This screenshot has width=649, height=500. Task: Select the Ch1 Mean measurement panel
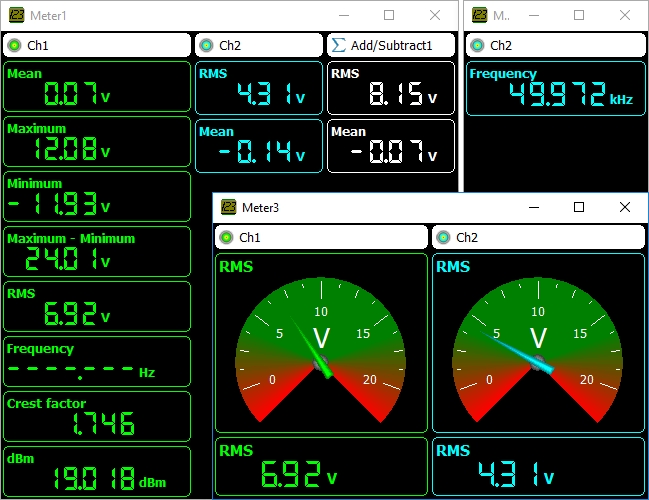click(96, 87)
